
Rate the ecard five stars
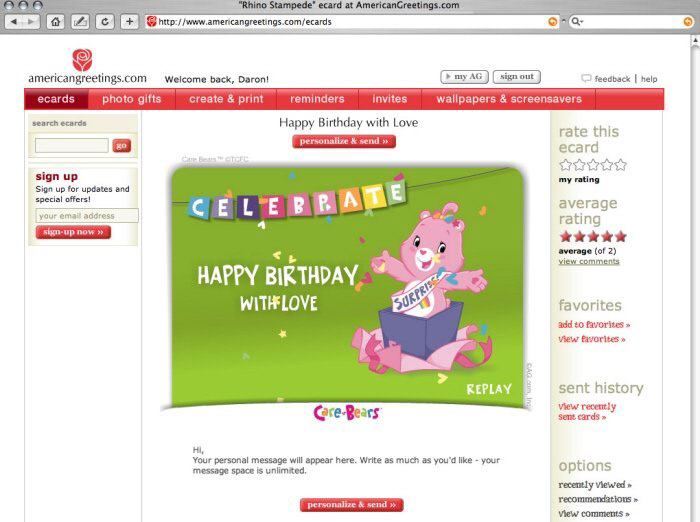(621, 165)
